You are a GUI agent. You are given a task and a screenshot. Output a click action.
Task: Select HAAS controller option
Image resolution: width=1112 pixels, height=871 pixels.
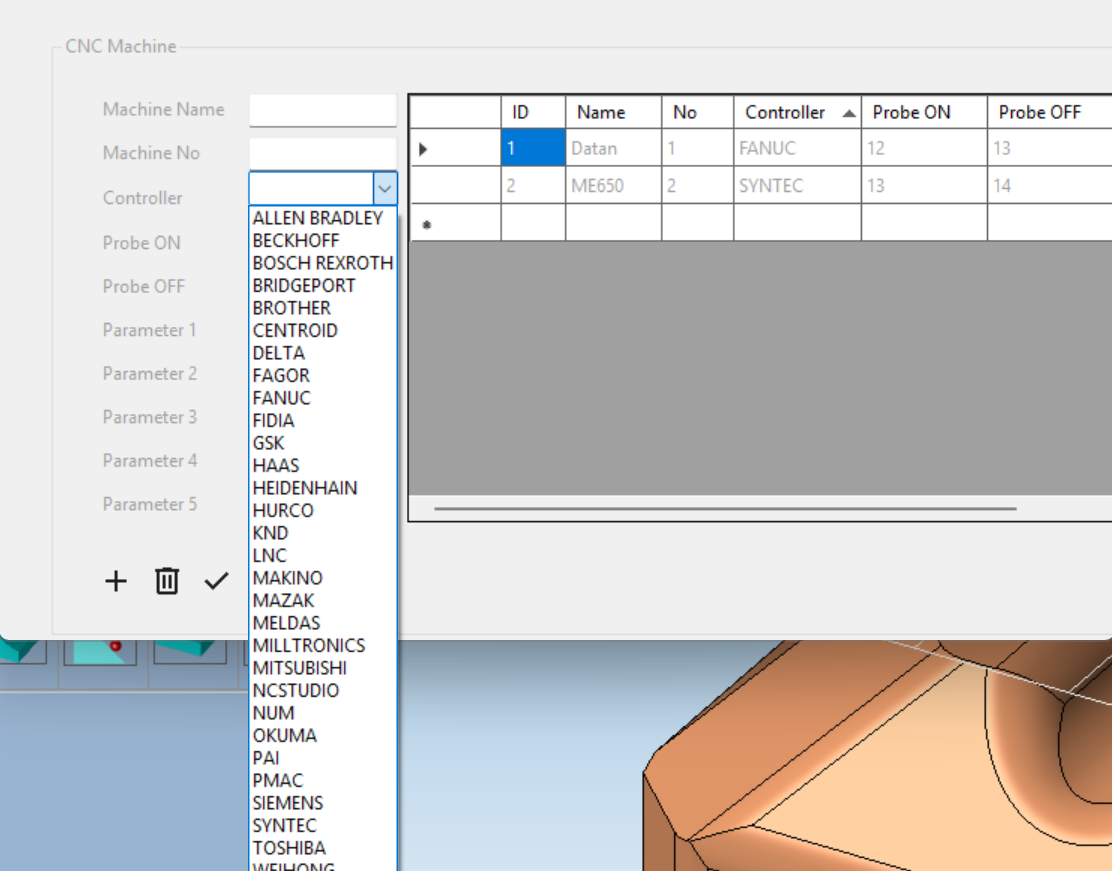pos(276,465)
